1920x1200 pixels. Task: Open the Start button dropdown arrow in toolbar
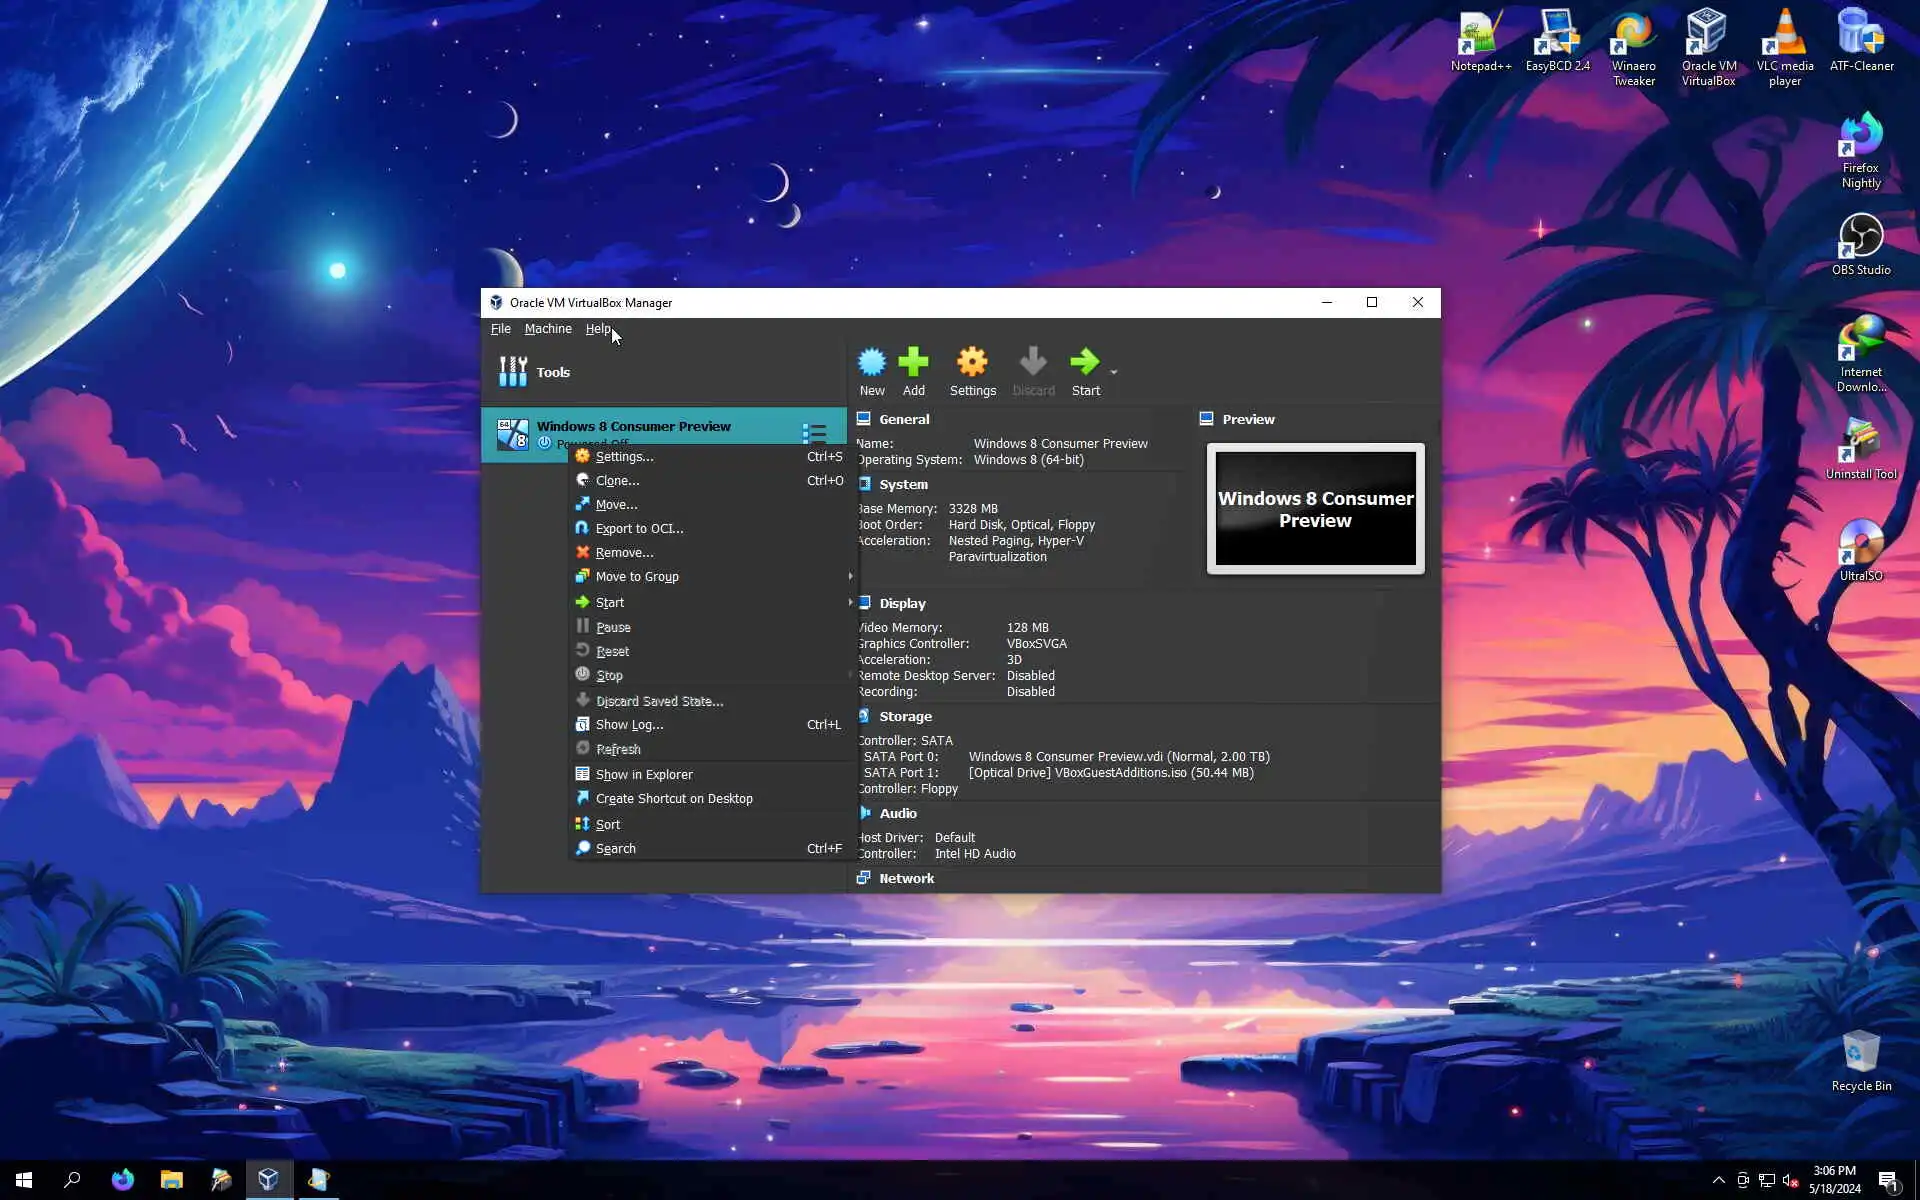1114,372
